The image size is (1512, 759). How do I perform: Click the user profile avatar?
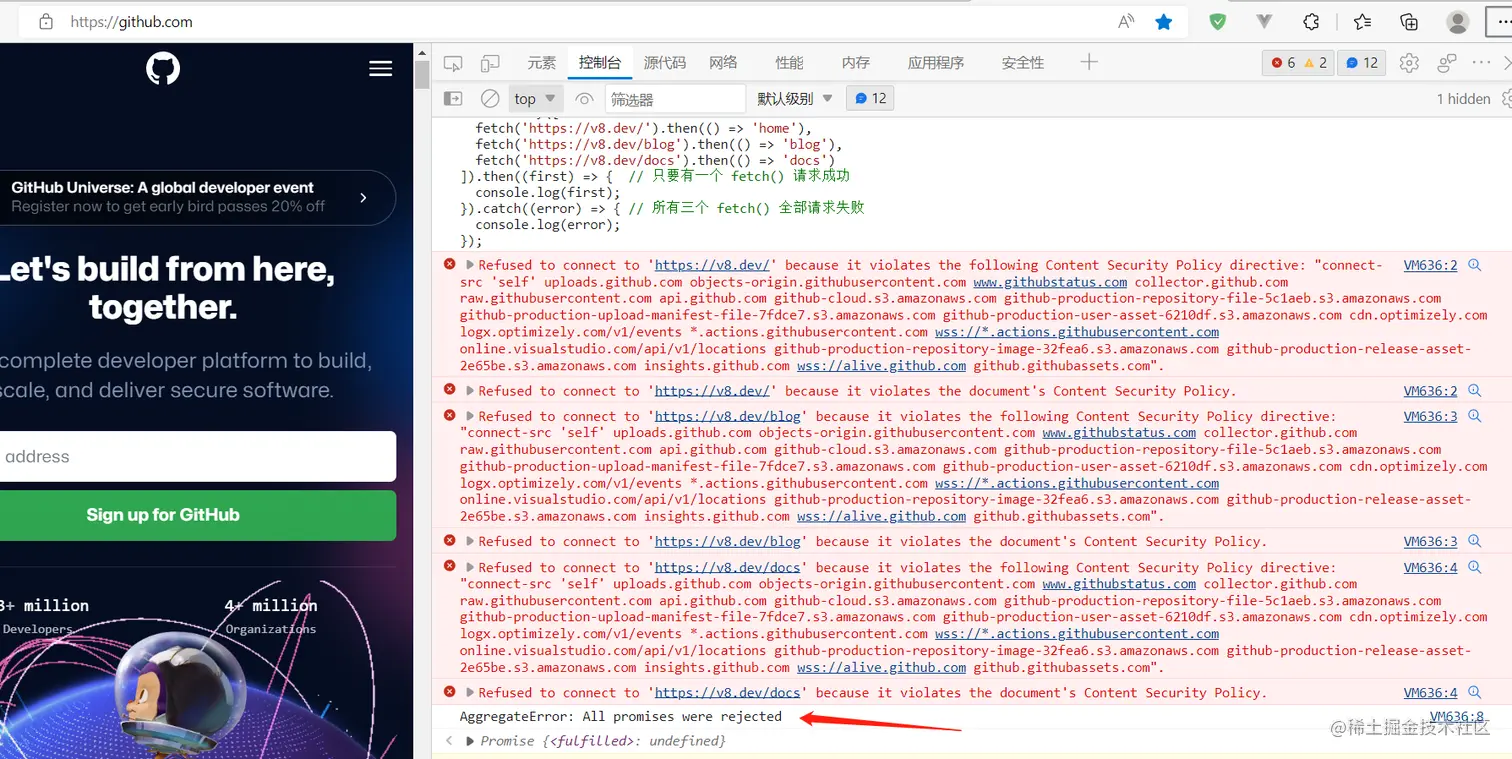coord(1458,21)
